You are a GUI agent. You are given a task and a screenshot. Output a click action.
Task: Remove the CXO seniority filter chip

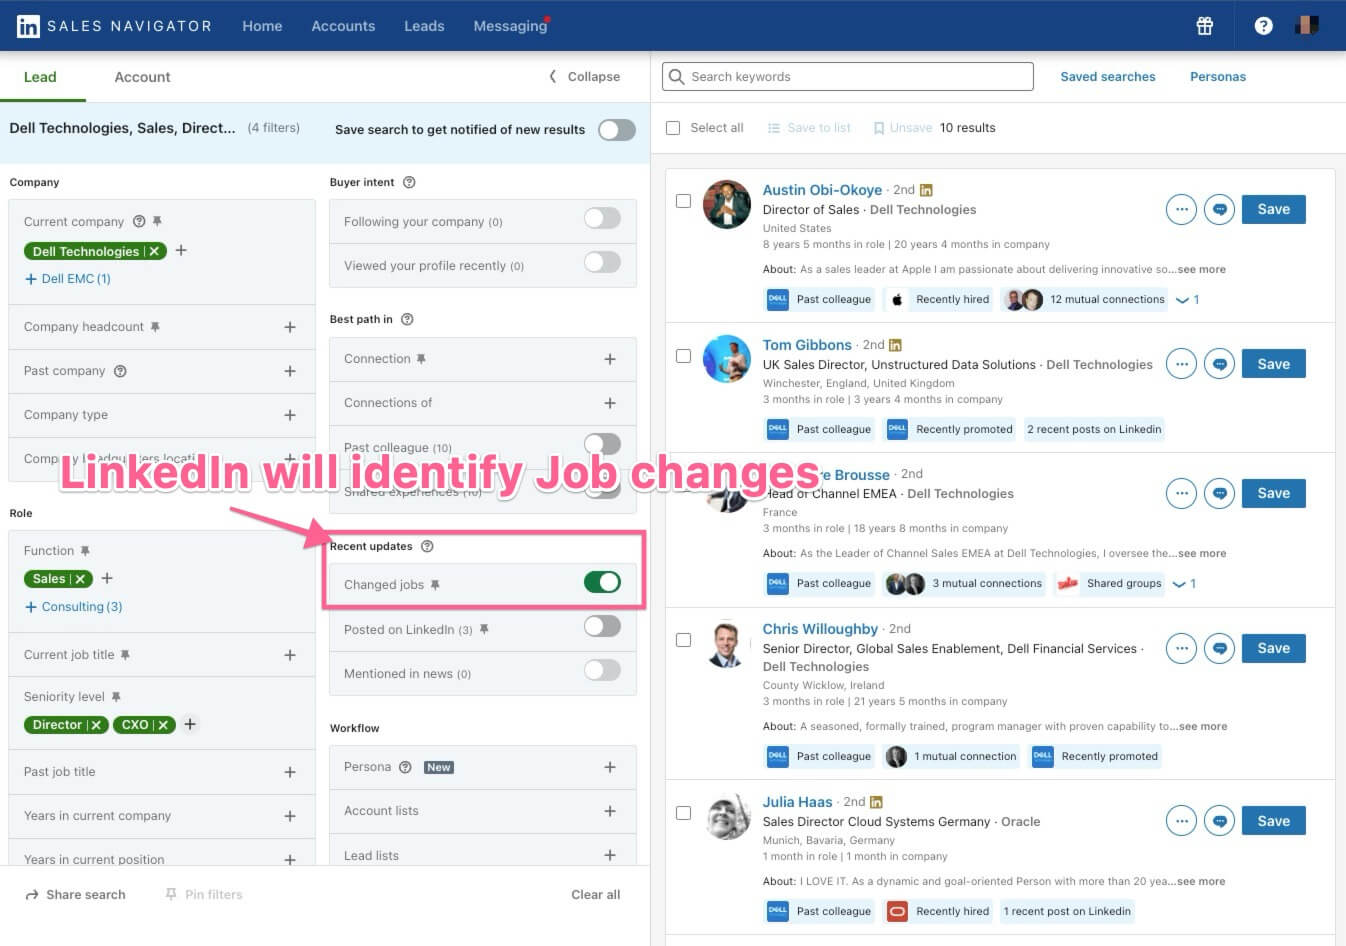point(163,725)
